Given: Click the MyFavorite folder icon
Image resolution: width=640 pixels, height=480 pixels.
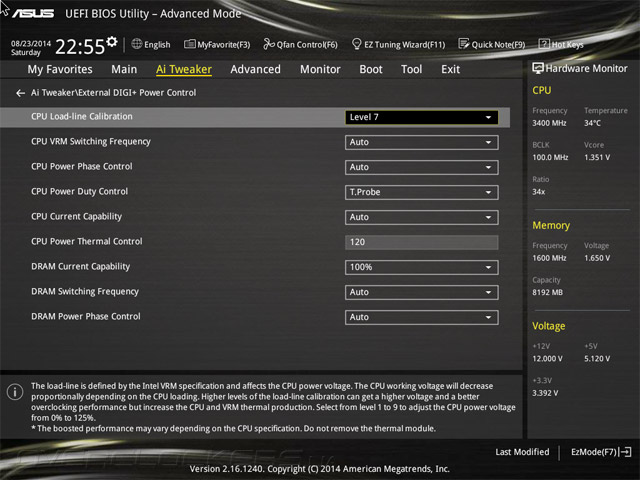Looking at the screenshot, I should pos(189,44).
